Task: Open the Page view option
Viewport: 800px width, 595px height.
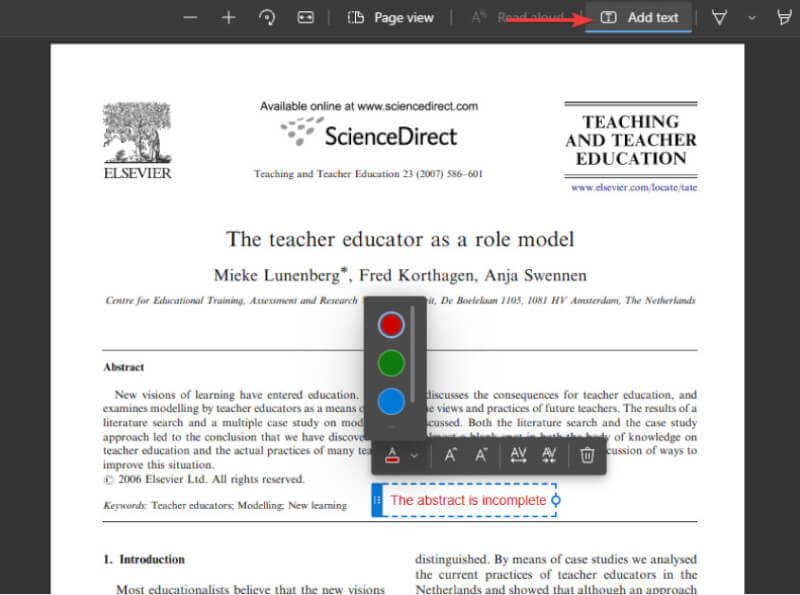Action: tap(390, 17)
